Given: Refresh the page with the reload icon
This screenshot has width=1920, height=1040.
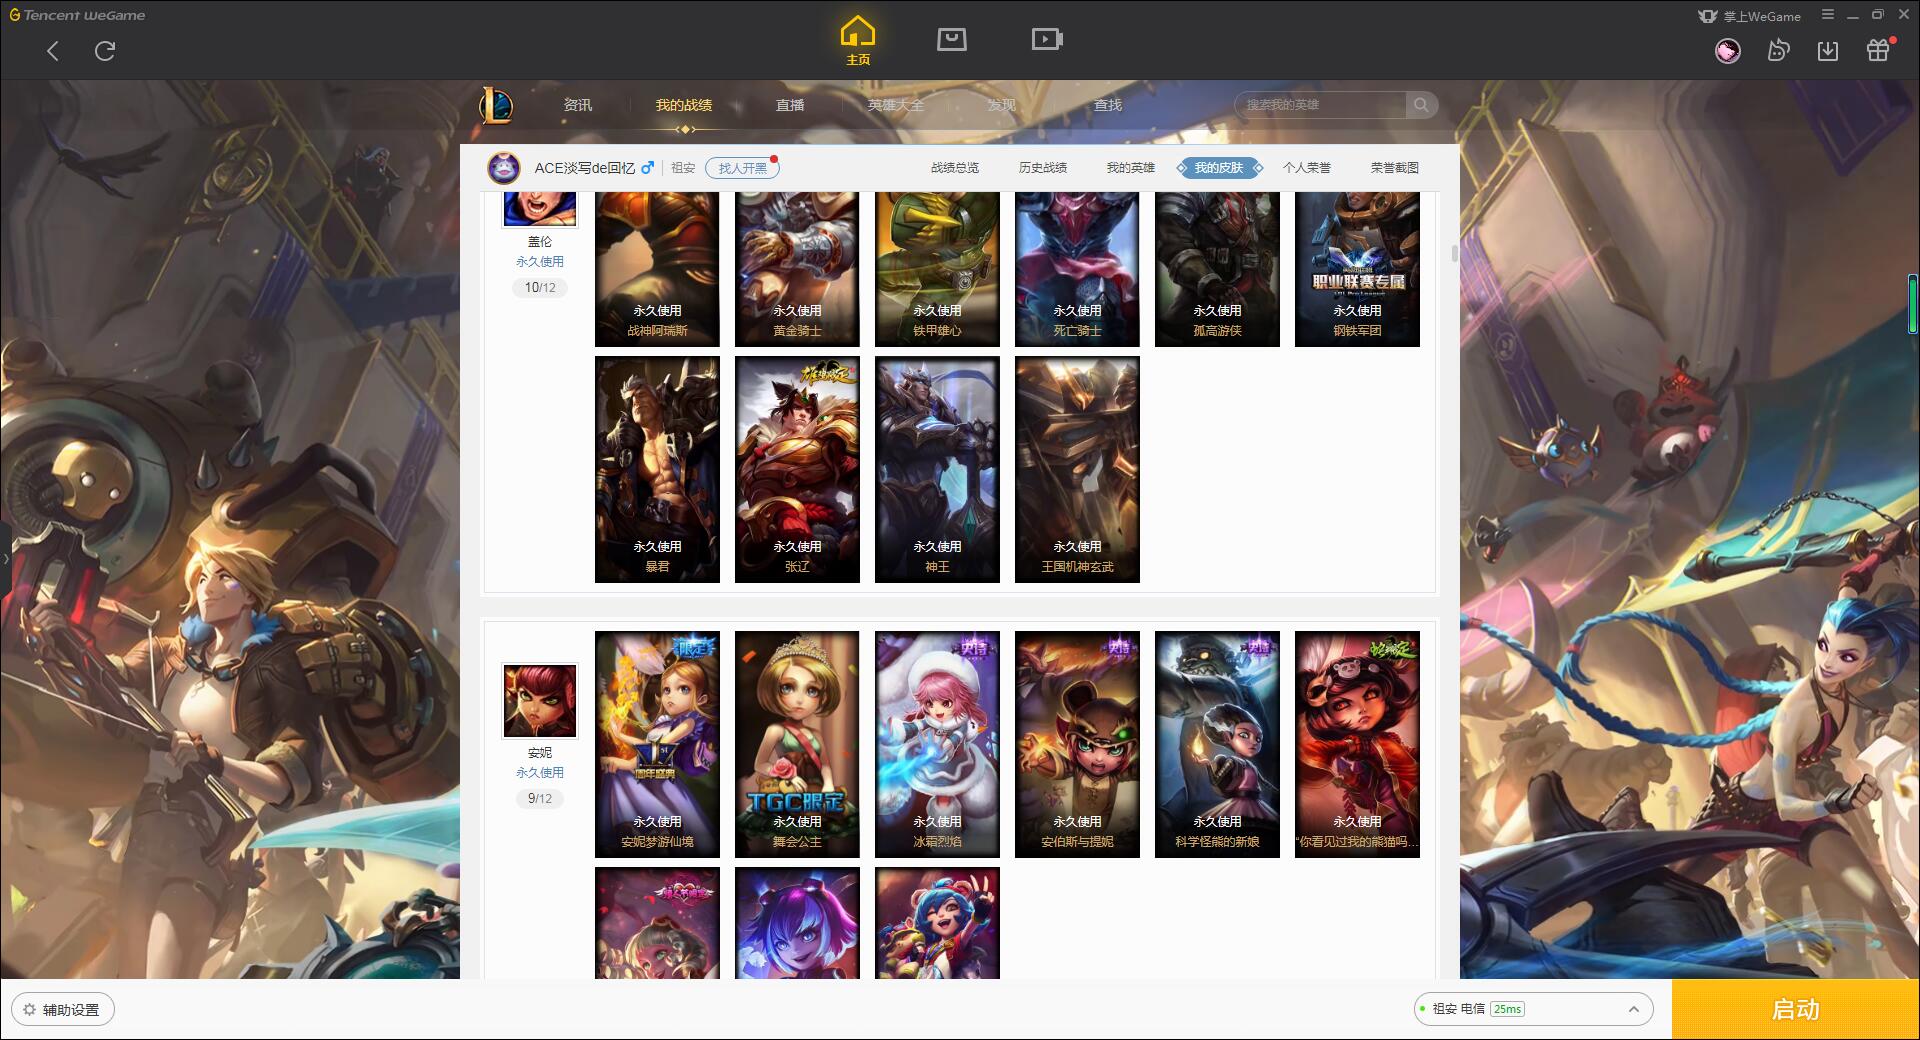Looking at the screenshot, I should tap(105, 51).
